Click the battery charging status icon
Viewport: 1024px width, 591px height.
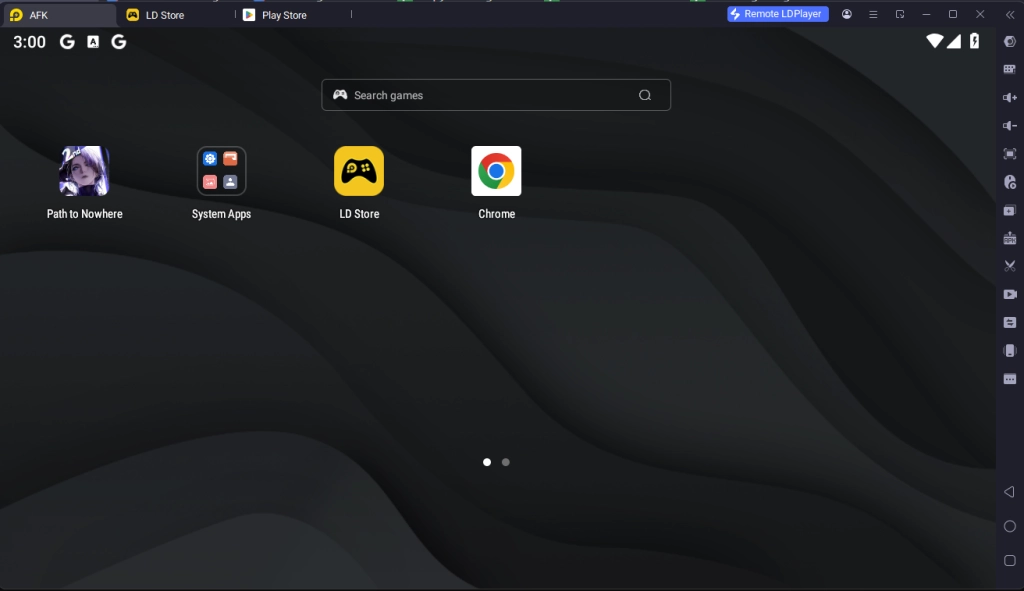pyautogui.click(x=974, y=40)
